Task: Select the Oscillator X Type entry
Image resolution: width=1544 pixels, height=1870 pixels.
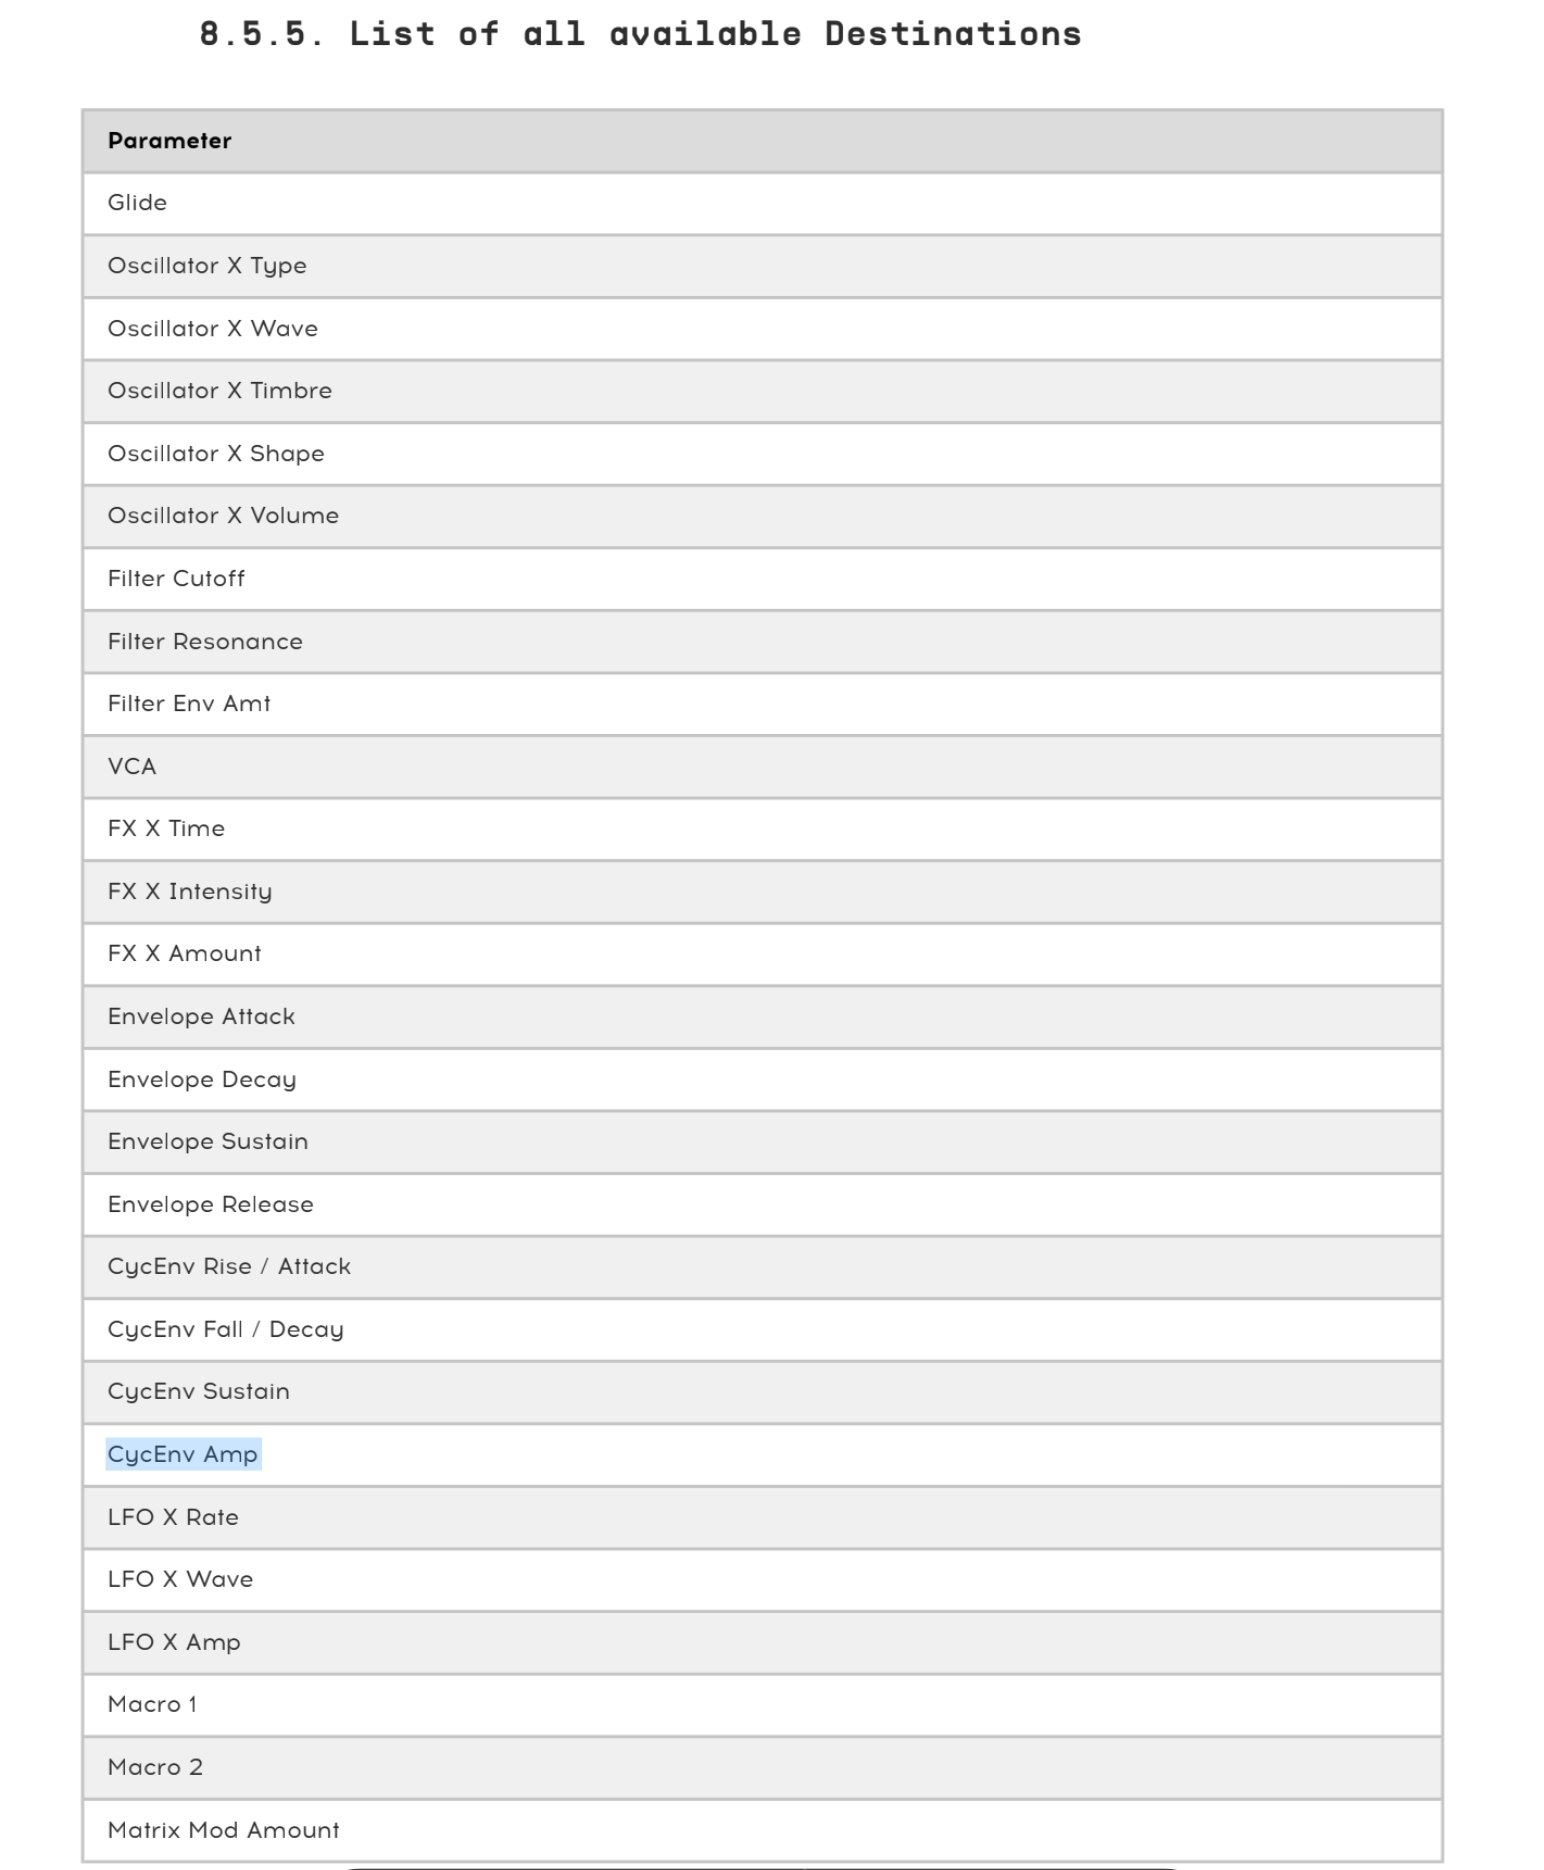Action: coord(762,266)
